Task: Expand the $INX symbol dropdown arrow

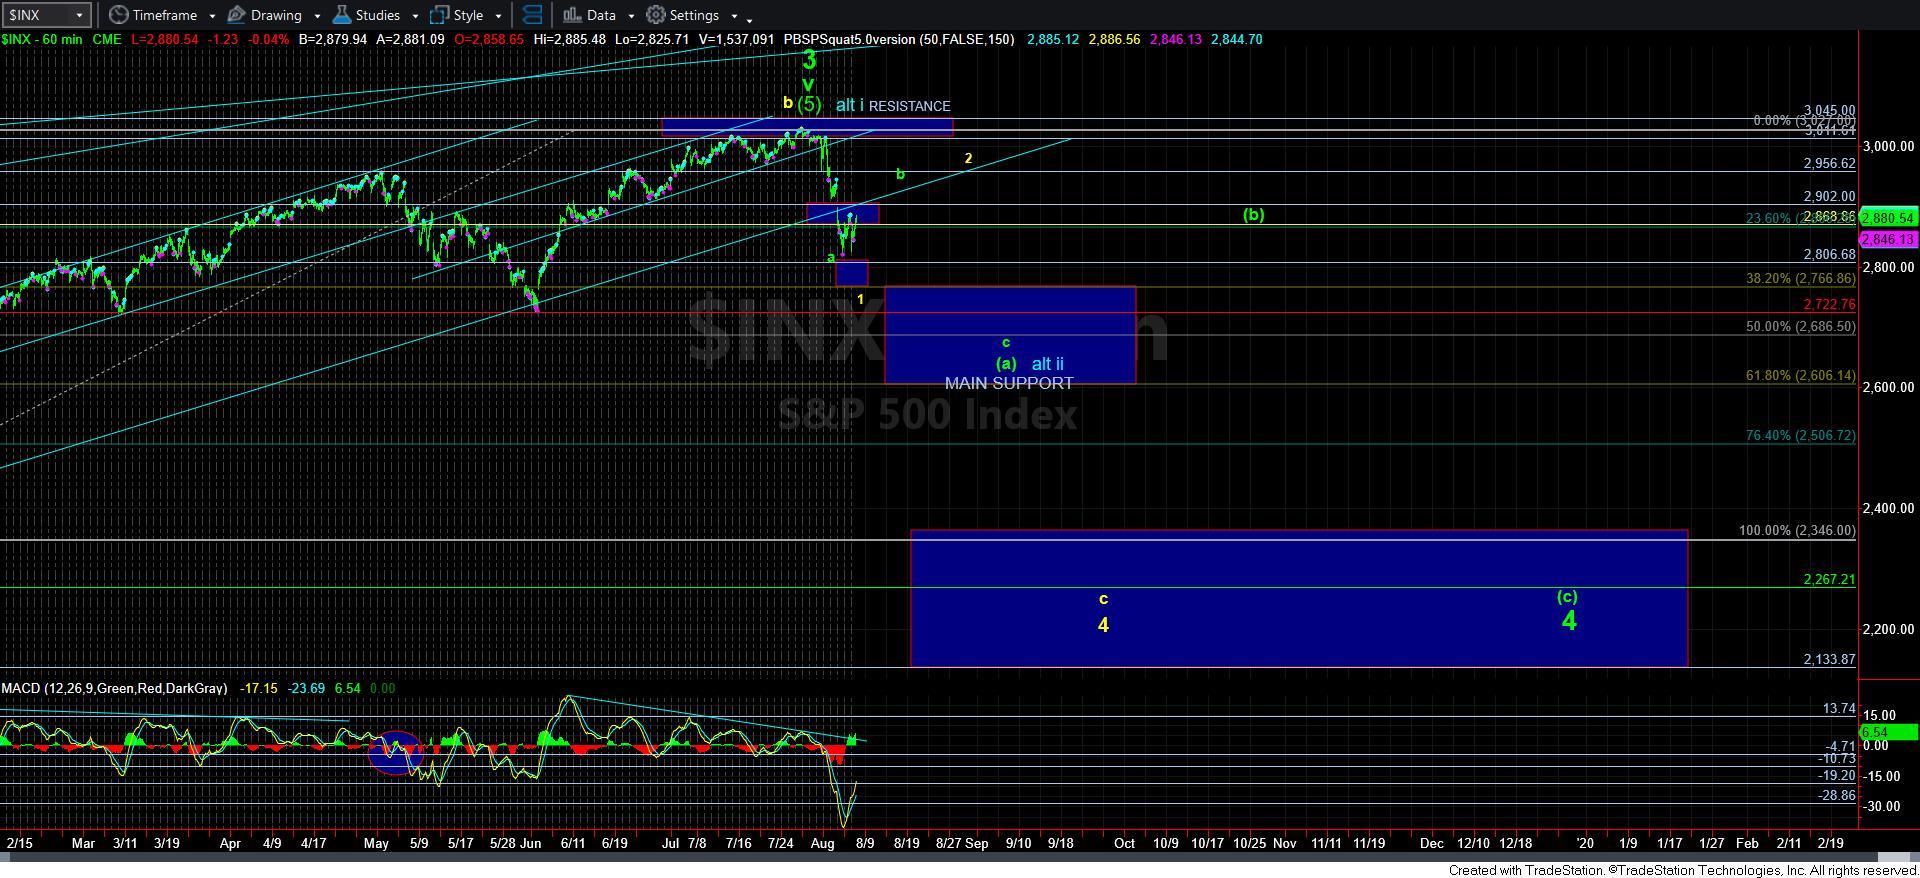Action: pos(79,15)
